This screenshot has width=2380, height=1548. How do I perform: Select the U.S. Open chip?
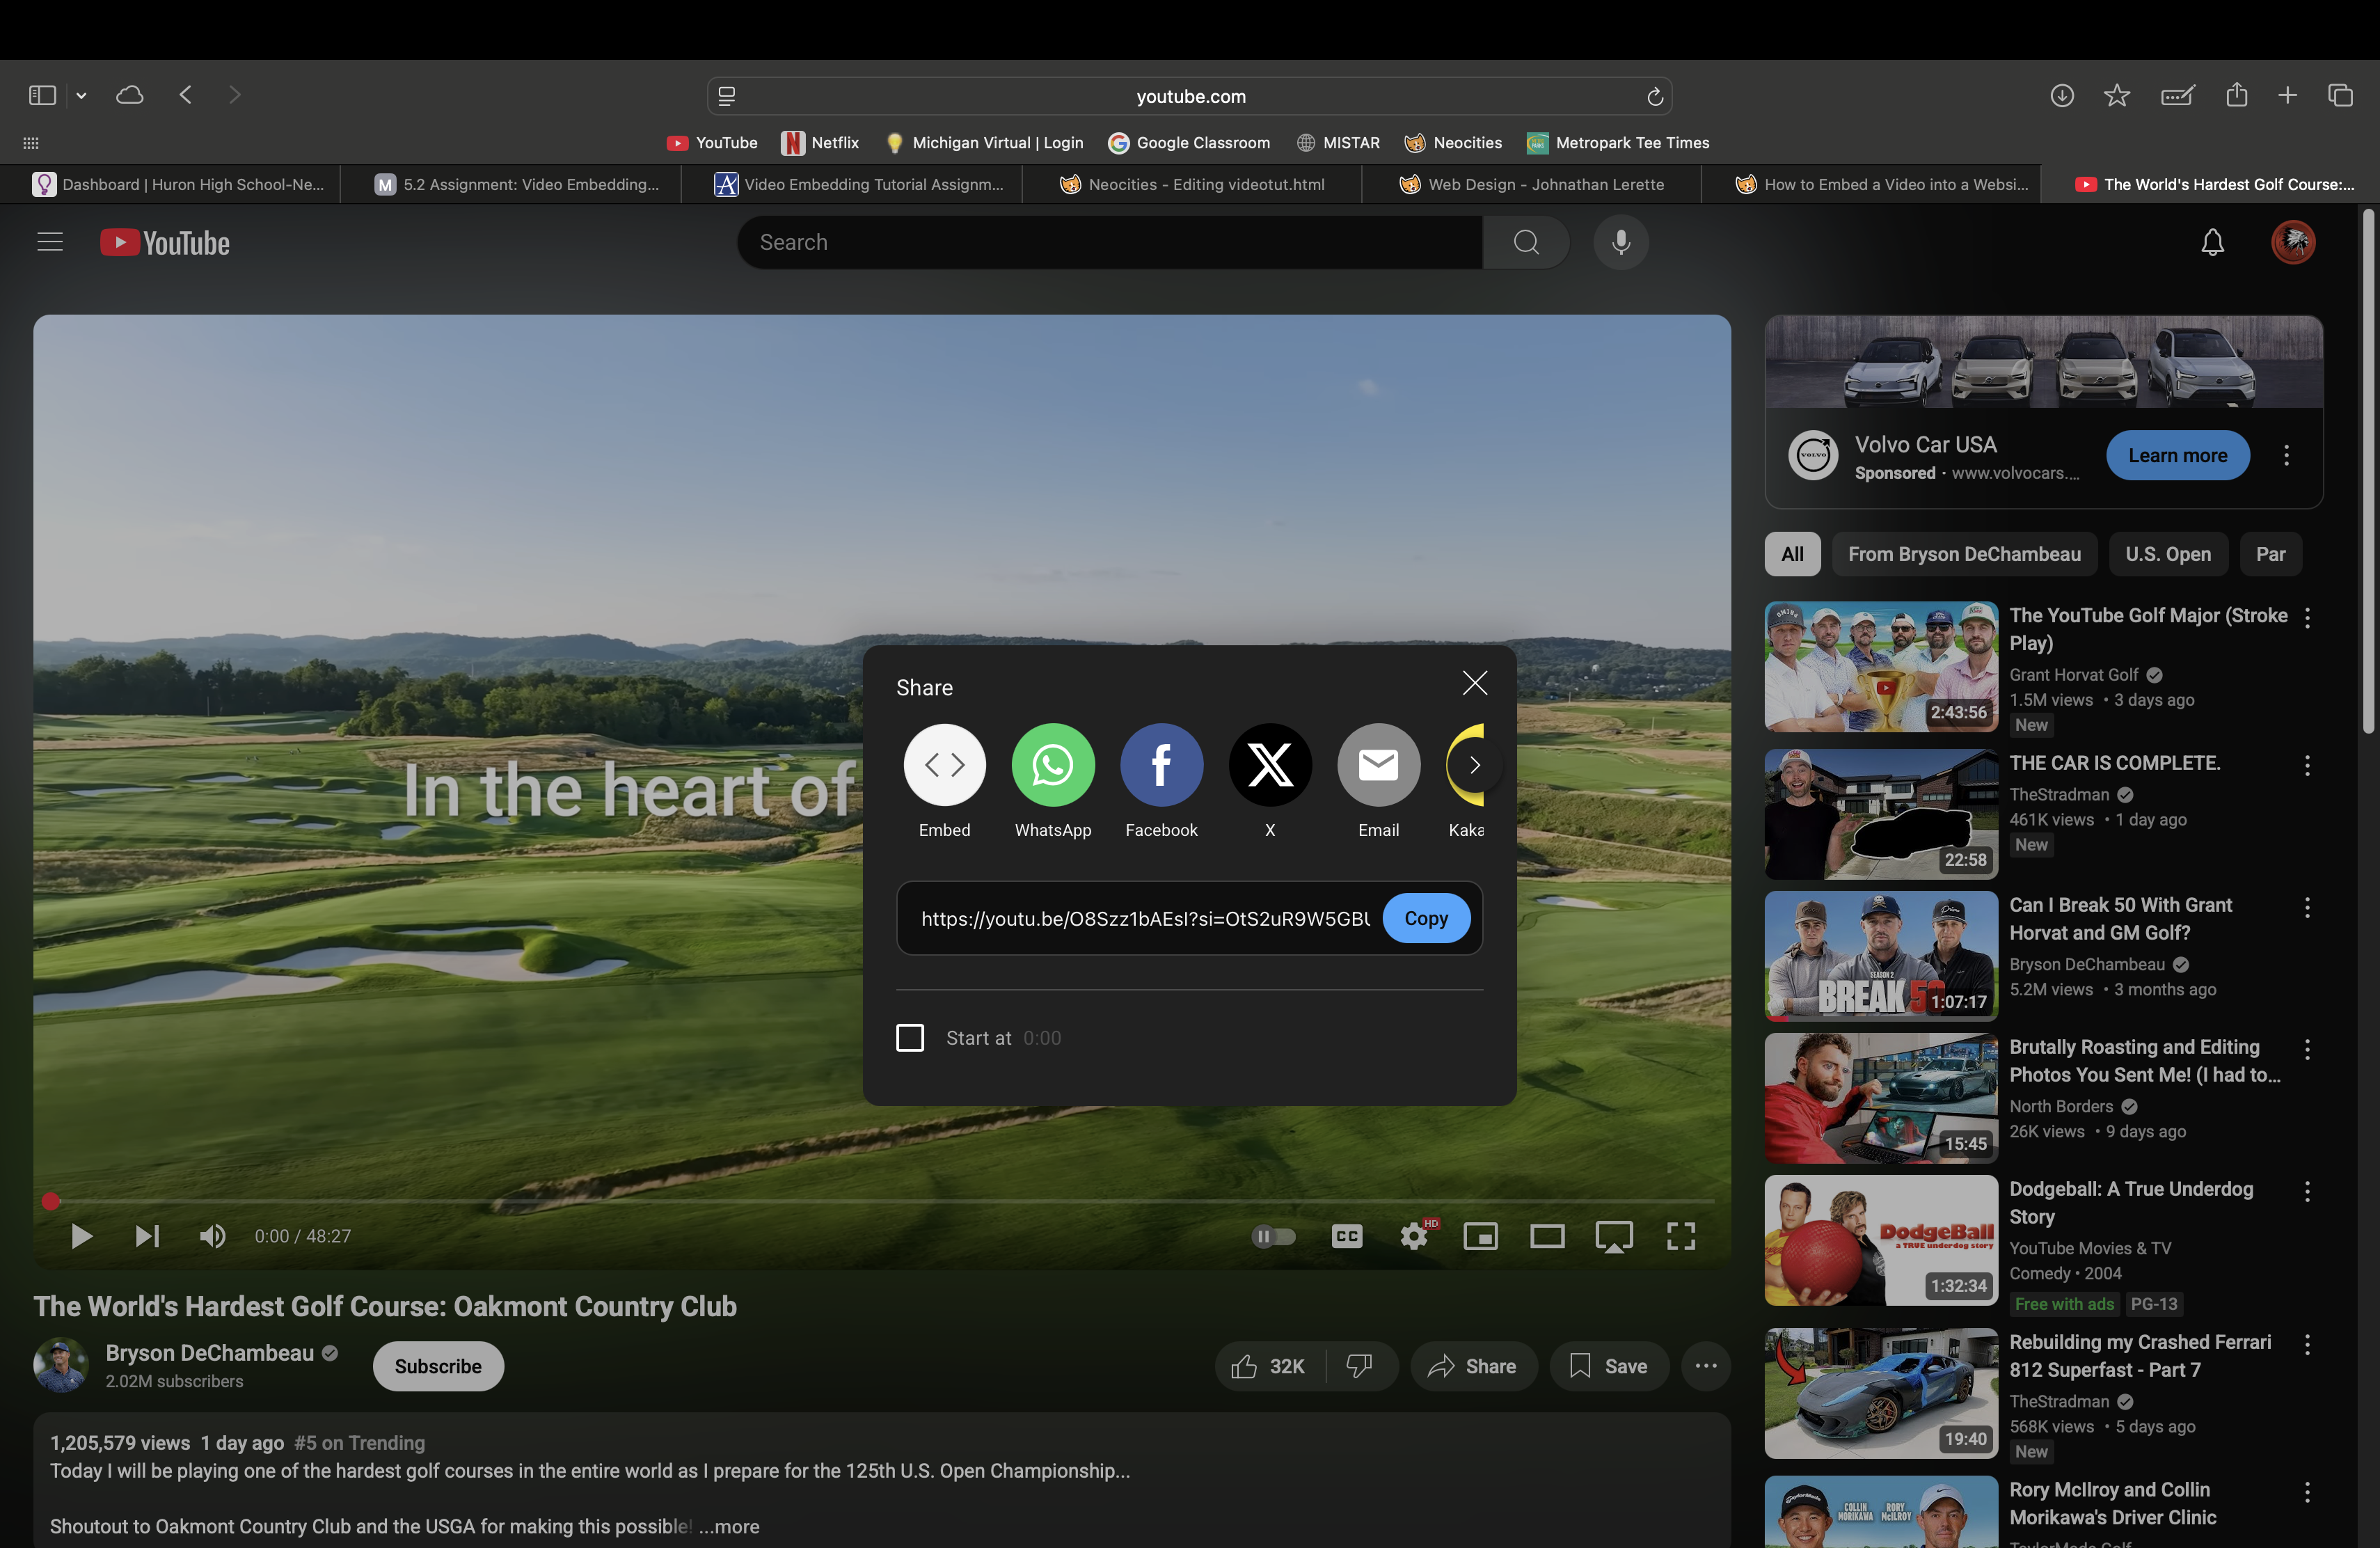[x=2168, y=554]
